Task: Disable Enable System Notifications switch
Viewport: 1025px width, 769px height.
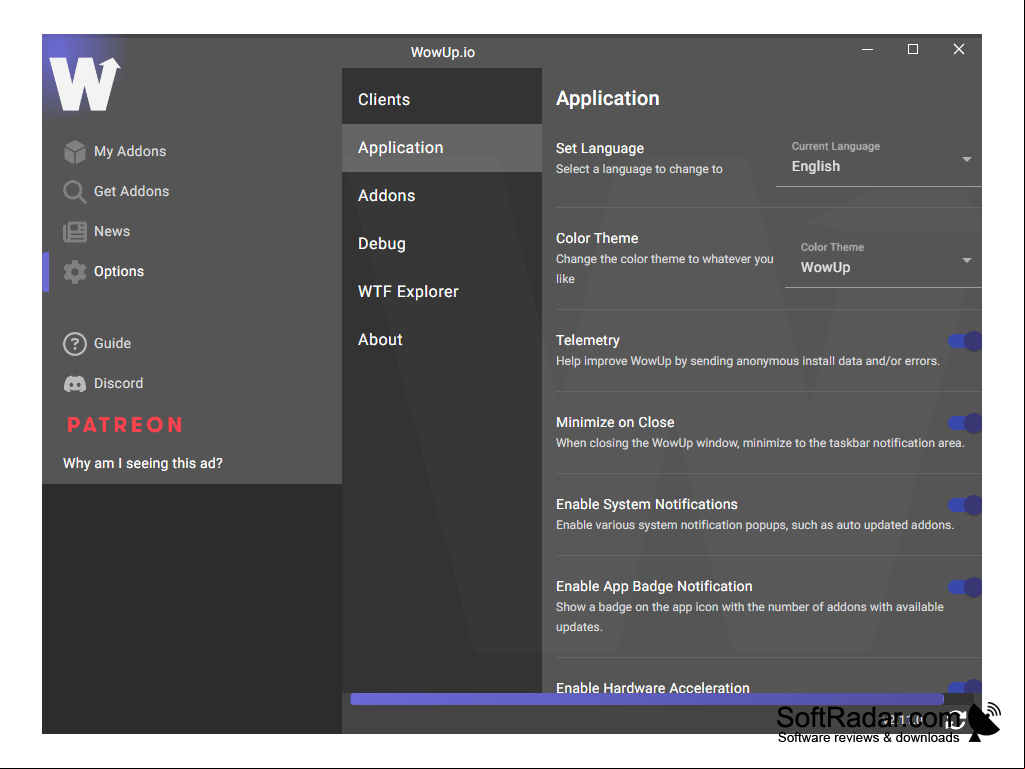Action: tap(966, 505)
